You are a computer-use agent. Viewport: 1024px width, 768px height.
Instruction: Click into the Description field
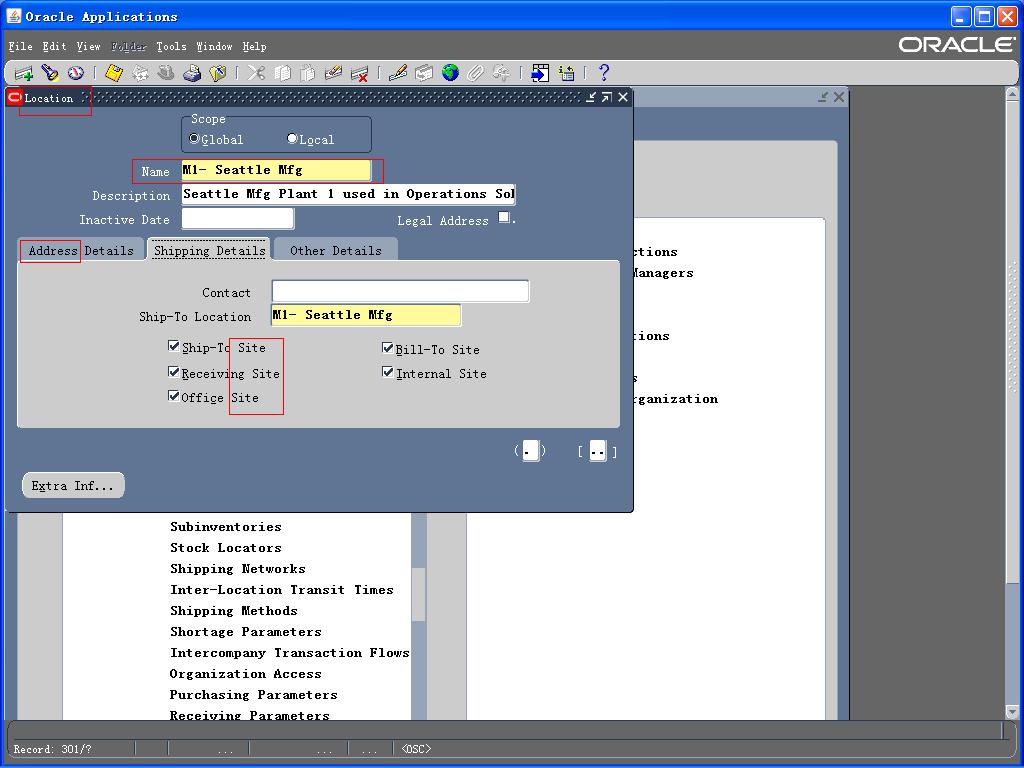(348, 194)
